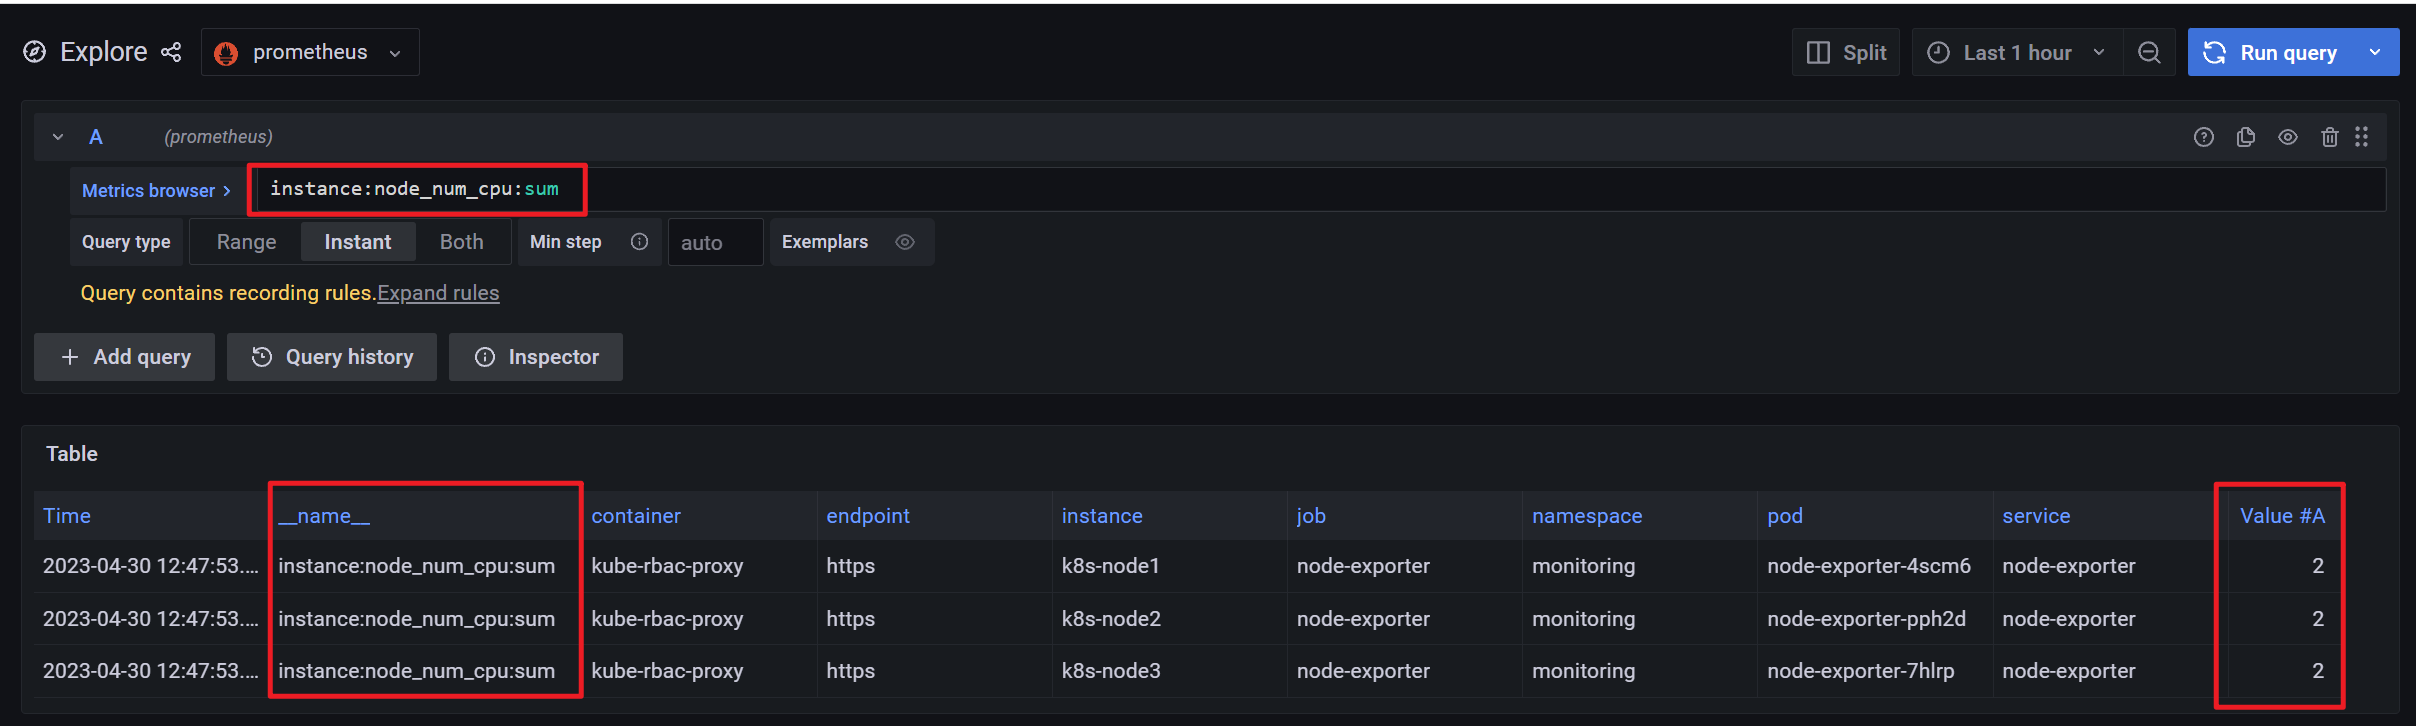Open the Last 1 hour time picker
2416x726 pixels.
click(x=2017, y=53)
